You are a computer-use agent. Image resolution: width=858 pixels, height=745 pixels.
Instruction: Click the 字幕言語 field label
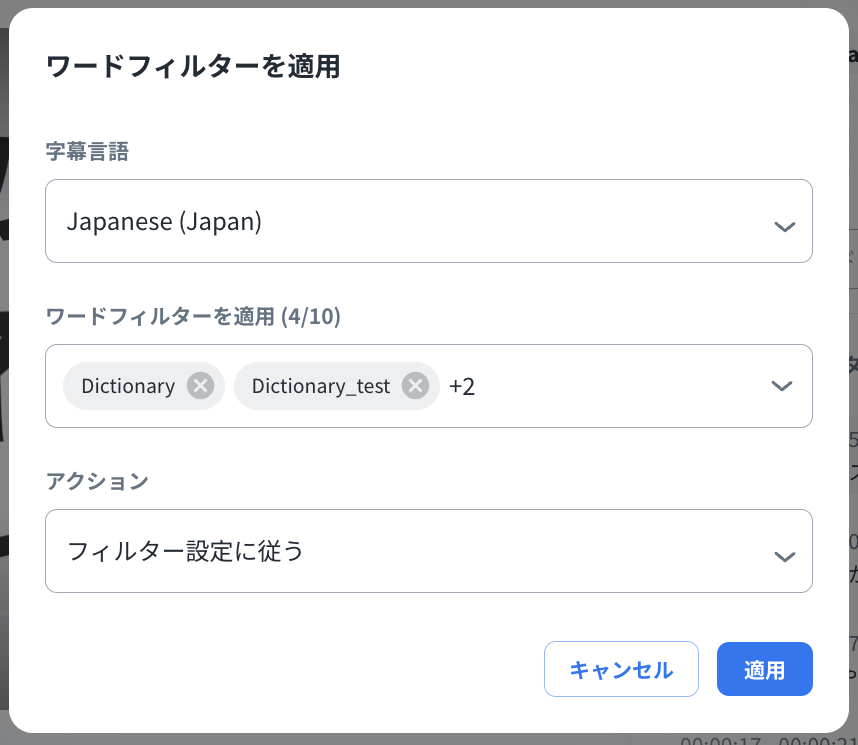click(87, 151)
